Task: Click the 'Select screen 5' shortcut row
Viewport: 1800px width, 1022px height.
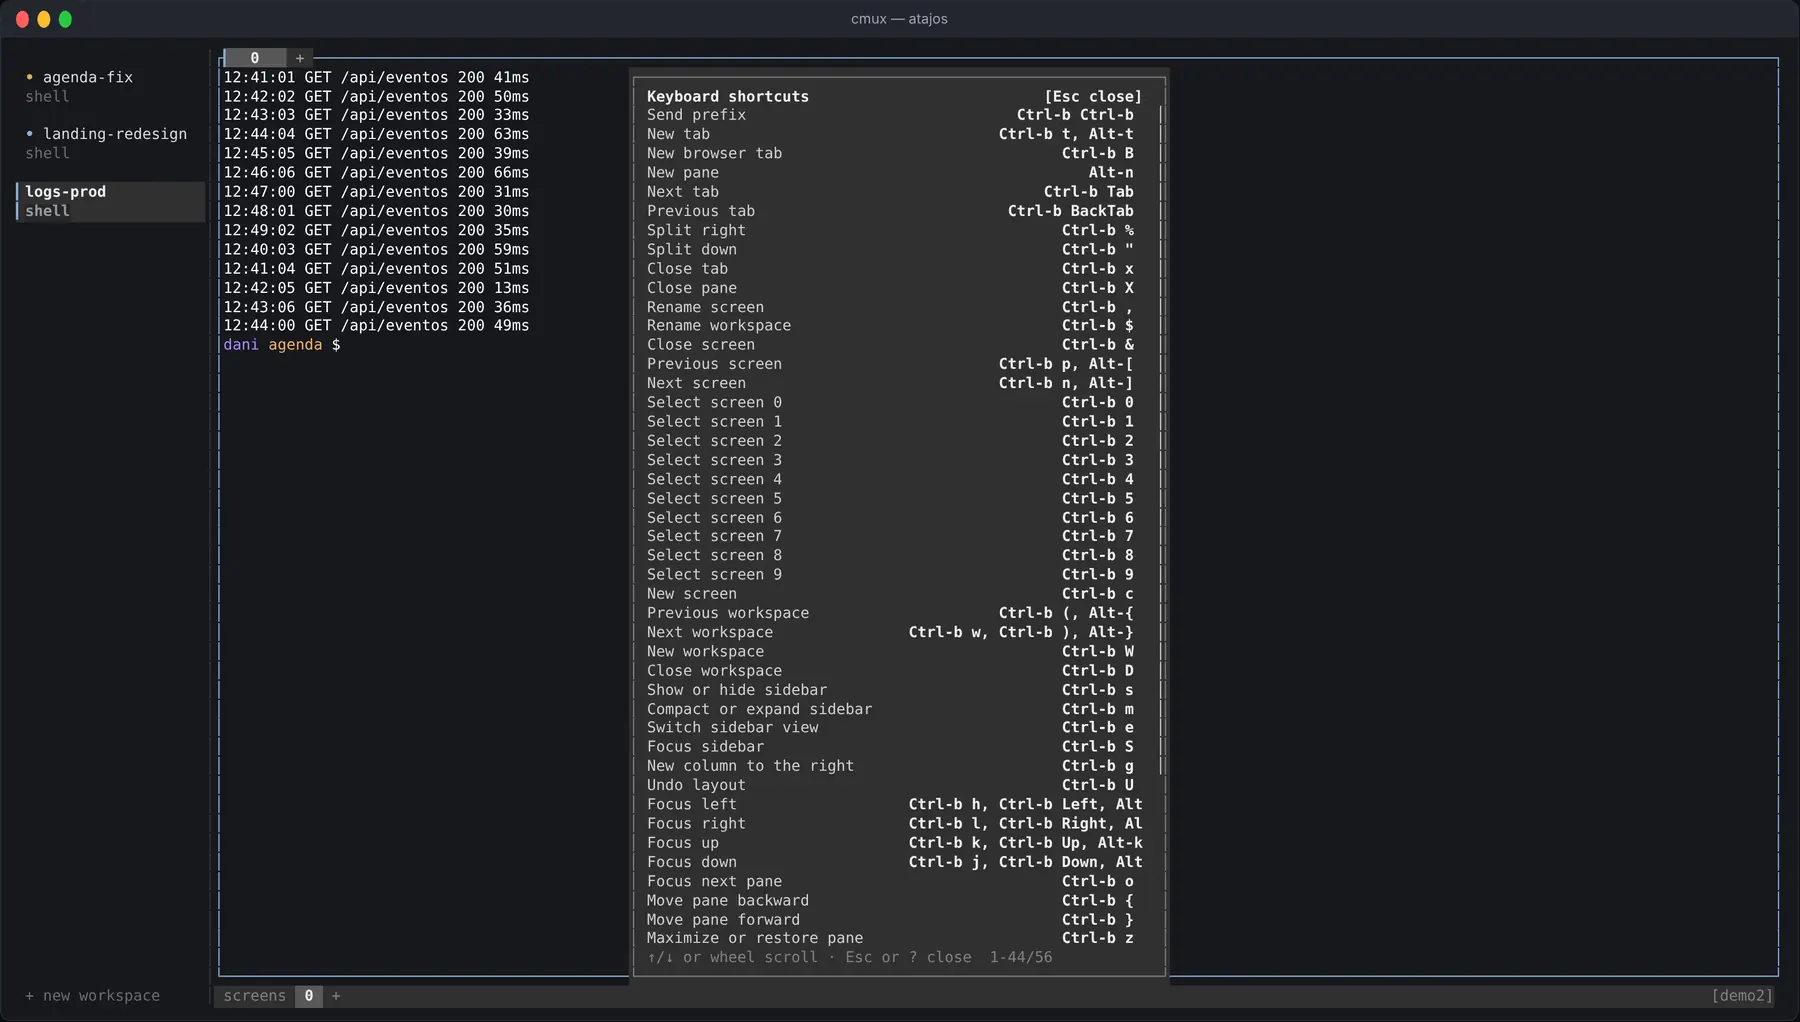Action: [x=890, y=498]
